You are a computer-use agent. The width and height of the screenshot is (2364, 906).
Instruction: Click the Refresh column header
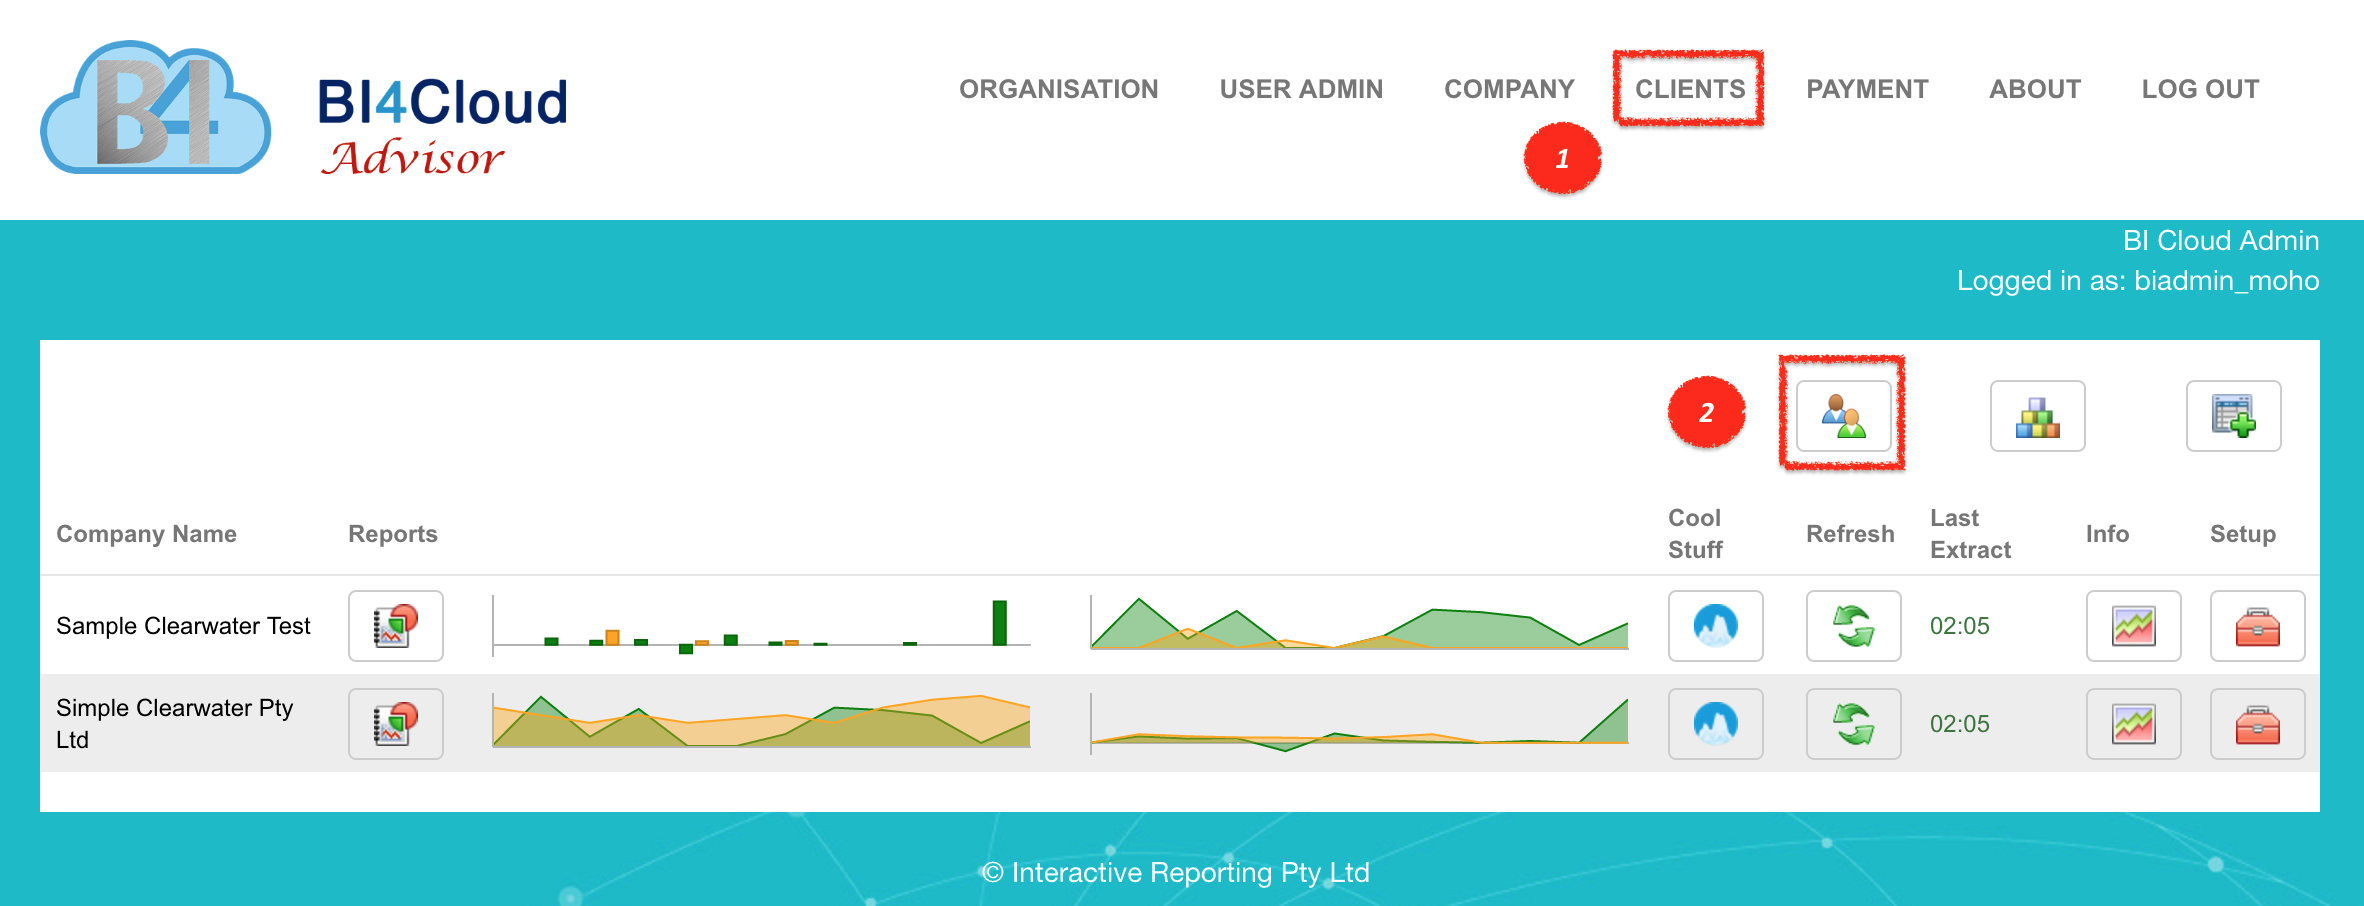[1850, 534]
